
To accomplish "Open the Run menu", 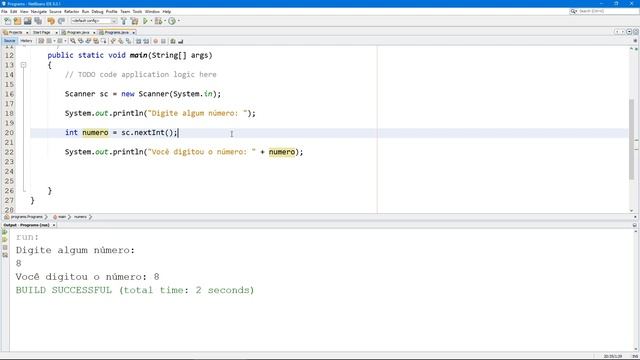I will pyautogui.click(x=85, y=11).
